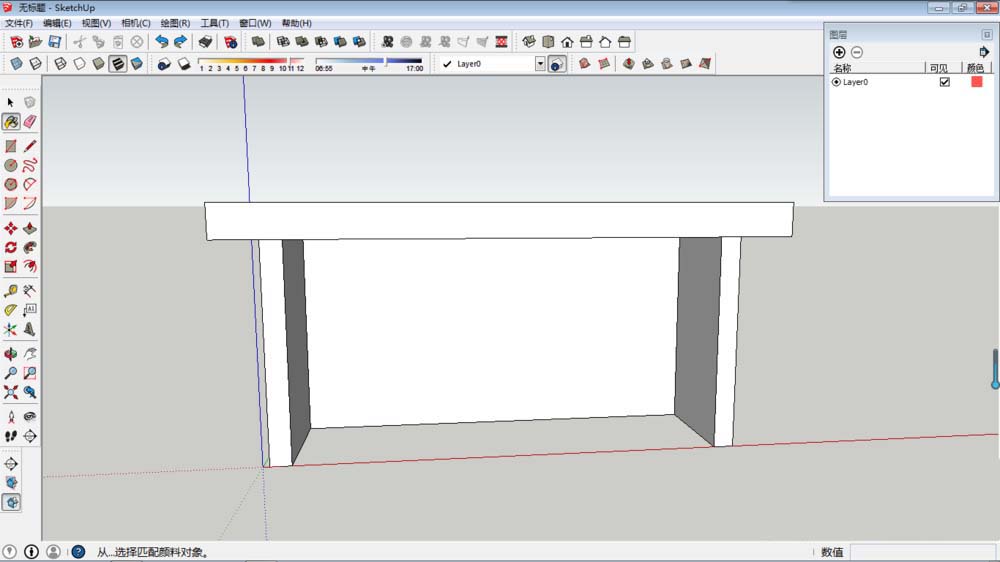This screenshot has width=1000, height=562.
Task: Open the Layer0 dropdown arrow in toolbar
Action: click(540, 64)
